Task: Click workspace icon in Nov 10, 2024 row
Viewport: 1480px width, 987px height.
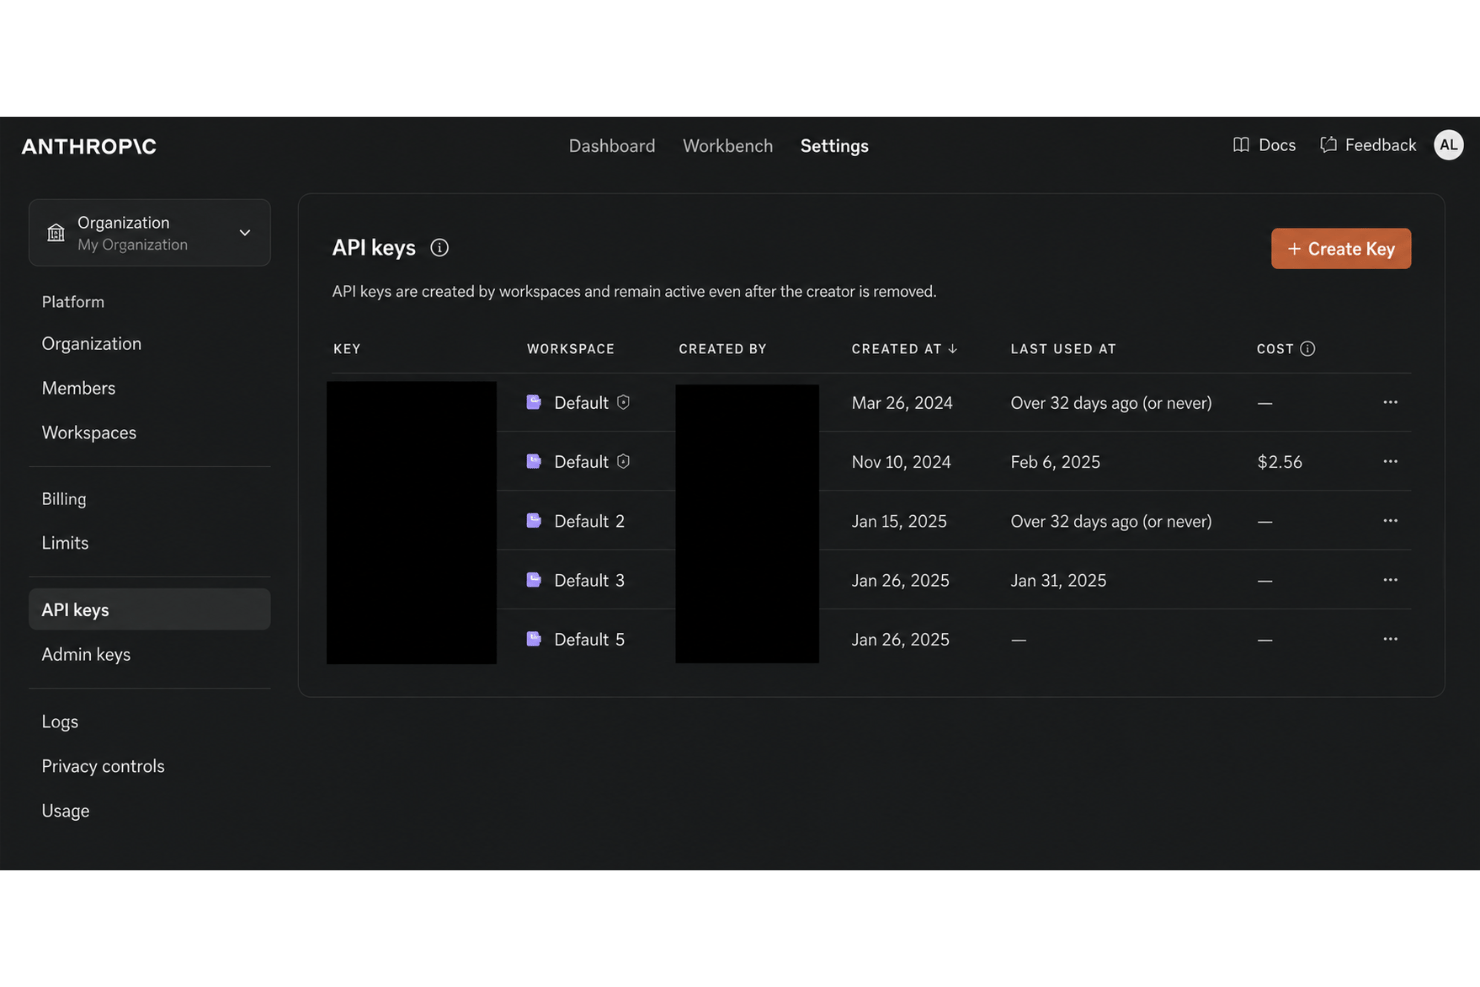Action: [534, 461]
